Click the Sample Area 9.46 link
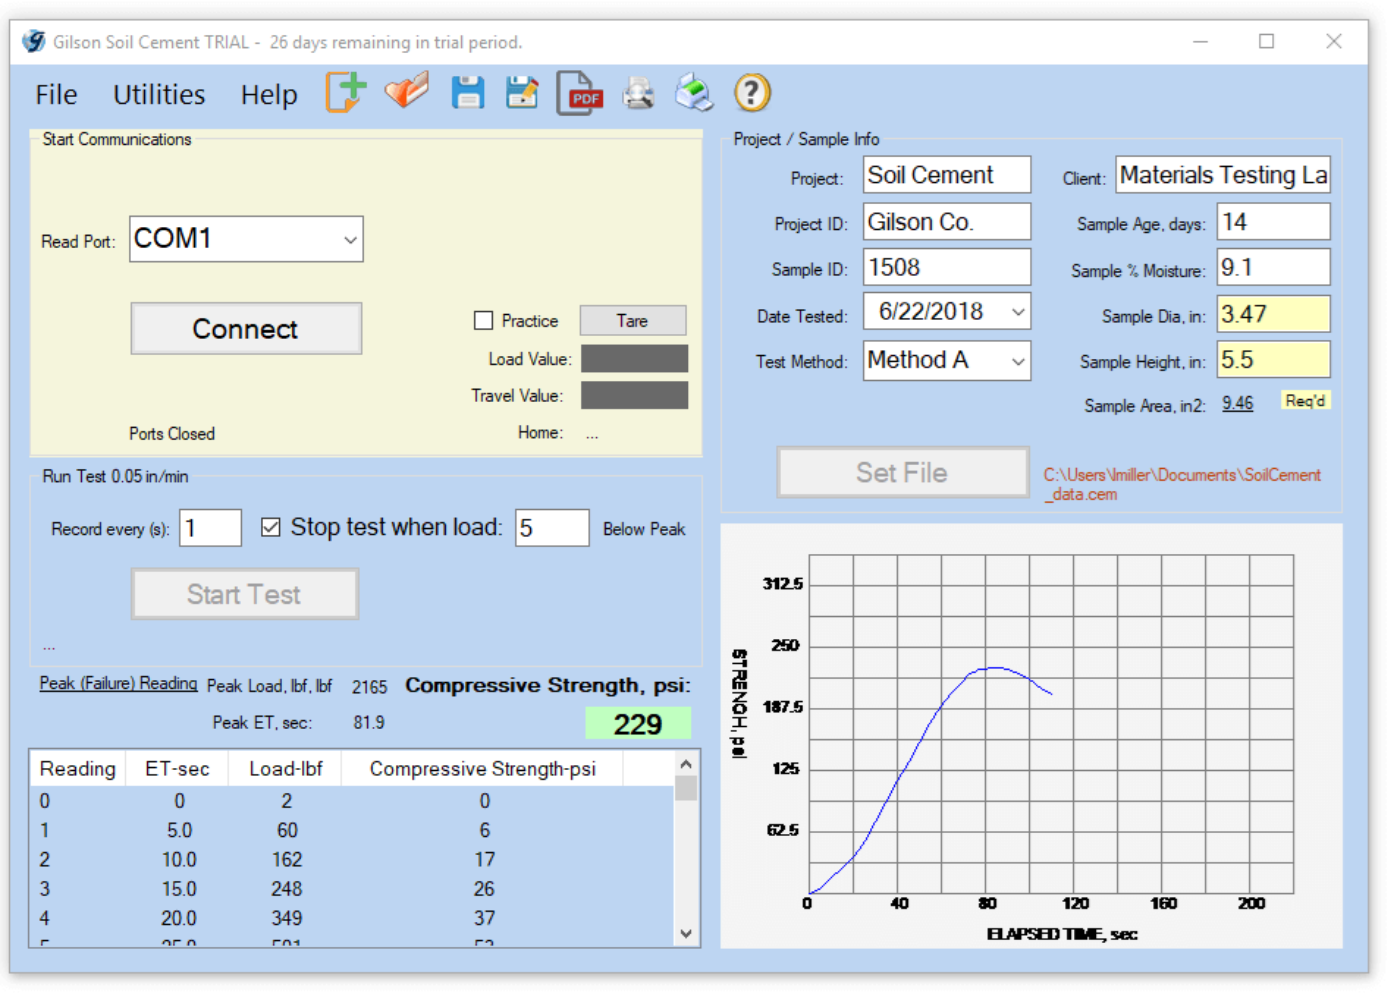 [1237, 403]
